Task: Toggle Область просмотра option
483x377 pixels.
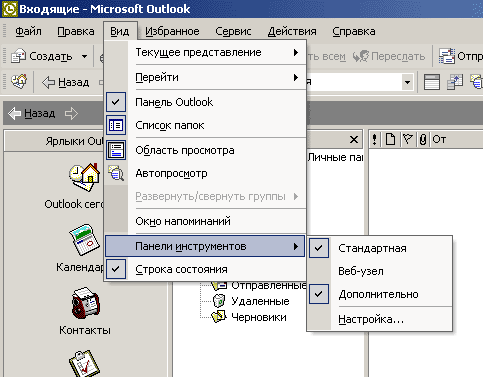Action: [x=205, y=150]
